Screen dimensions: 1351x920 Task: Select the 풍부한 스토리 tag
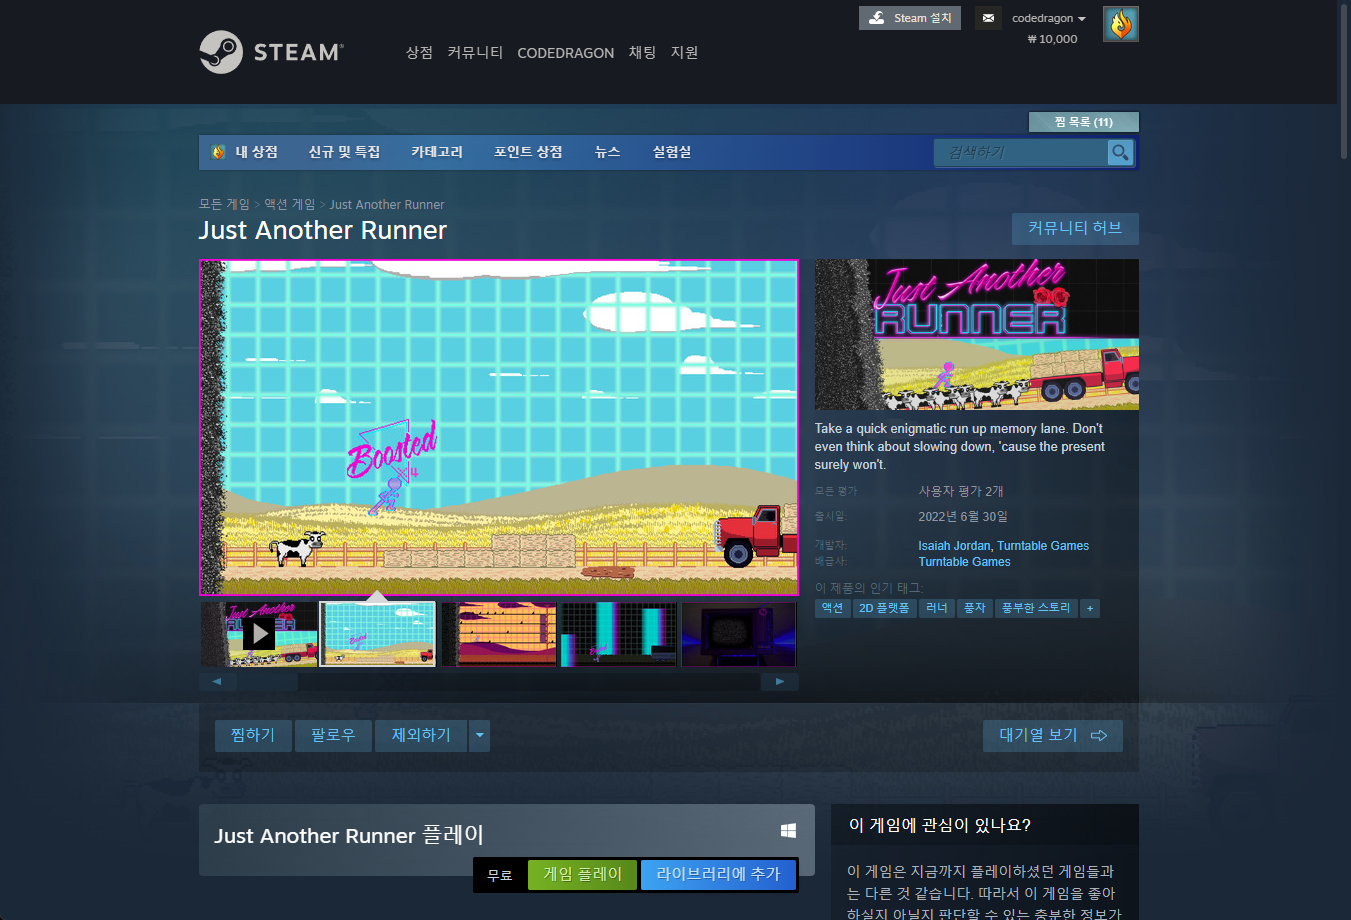click(x=1036, y=608)
